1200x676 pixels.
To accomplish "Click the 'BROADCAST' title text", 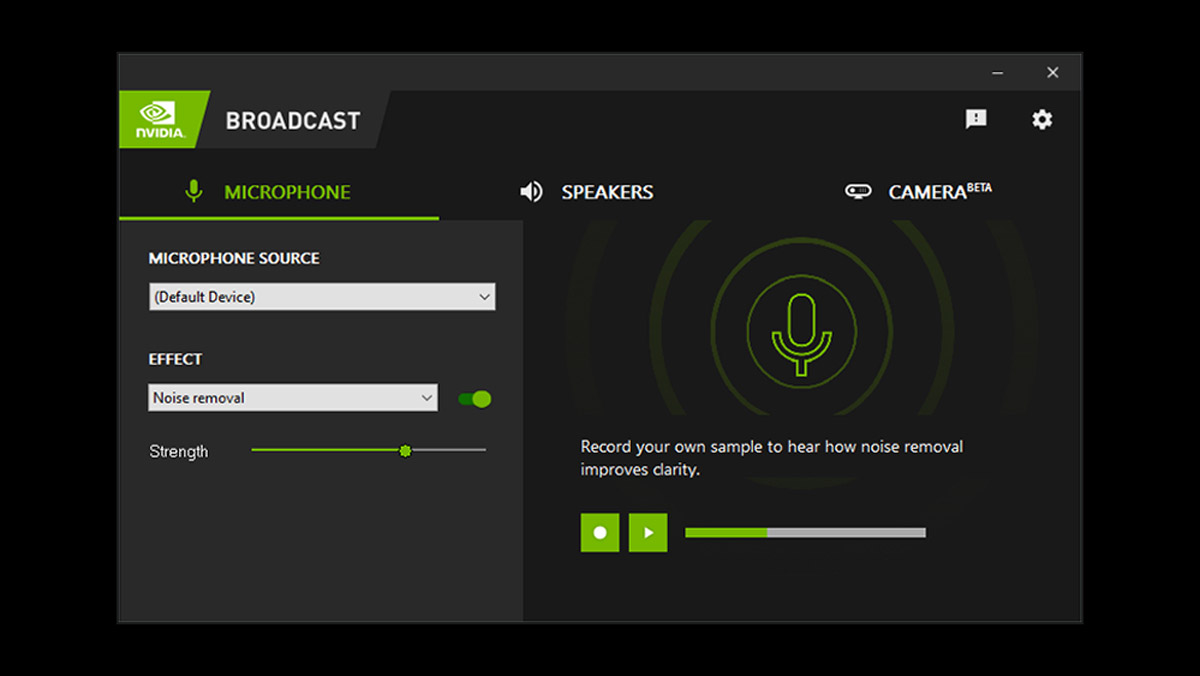I will click(x=293, y=121).
